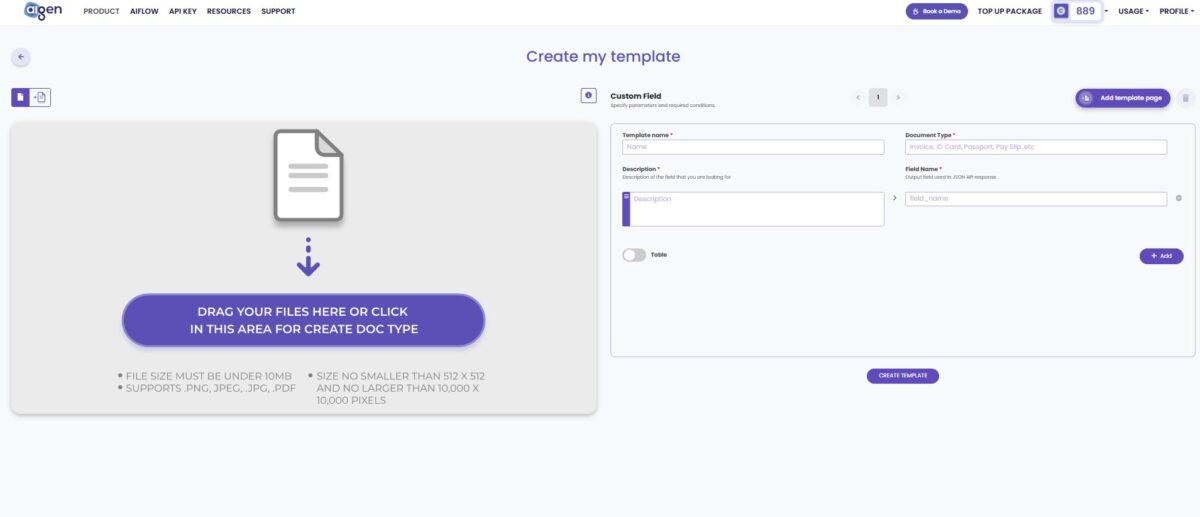The width and height of the screenshot is (1200, 517).
Task: Open the USAGE dropdown
Action: coord(1133,11)
